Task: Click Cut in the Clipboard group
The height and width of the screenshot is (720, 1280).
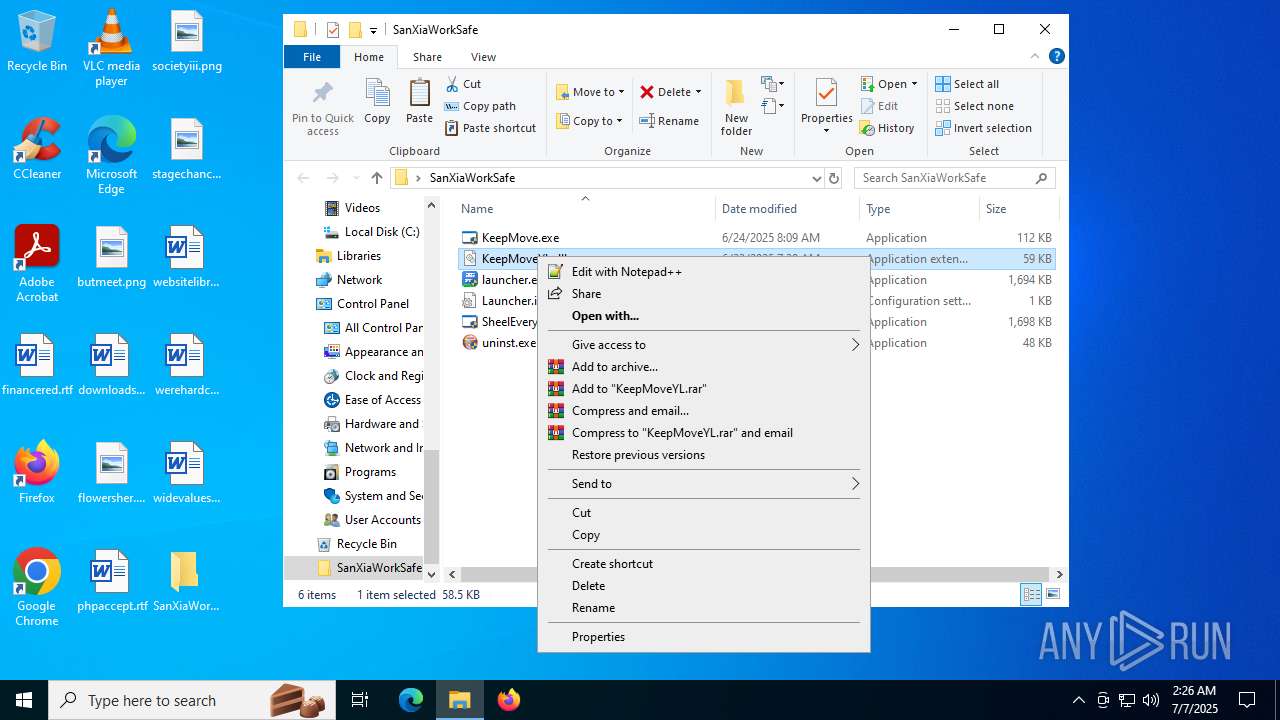Action: coord(463,84)
